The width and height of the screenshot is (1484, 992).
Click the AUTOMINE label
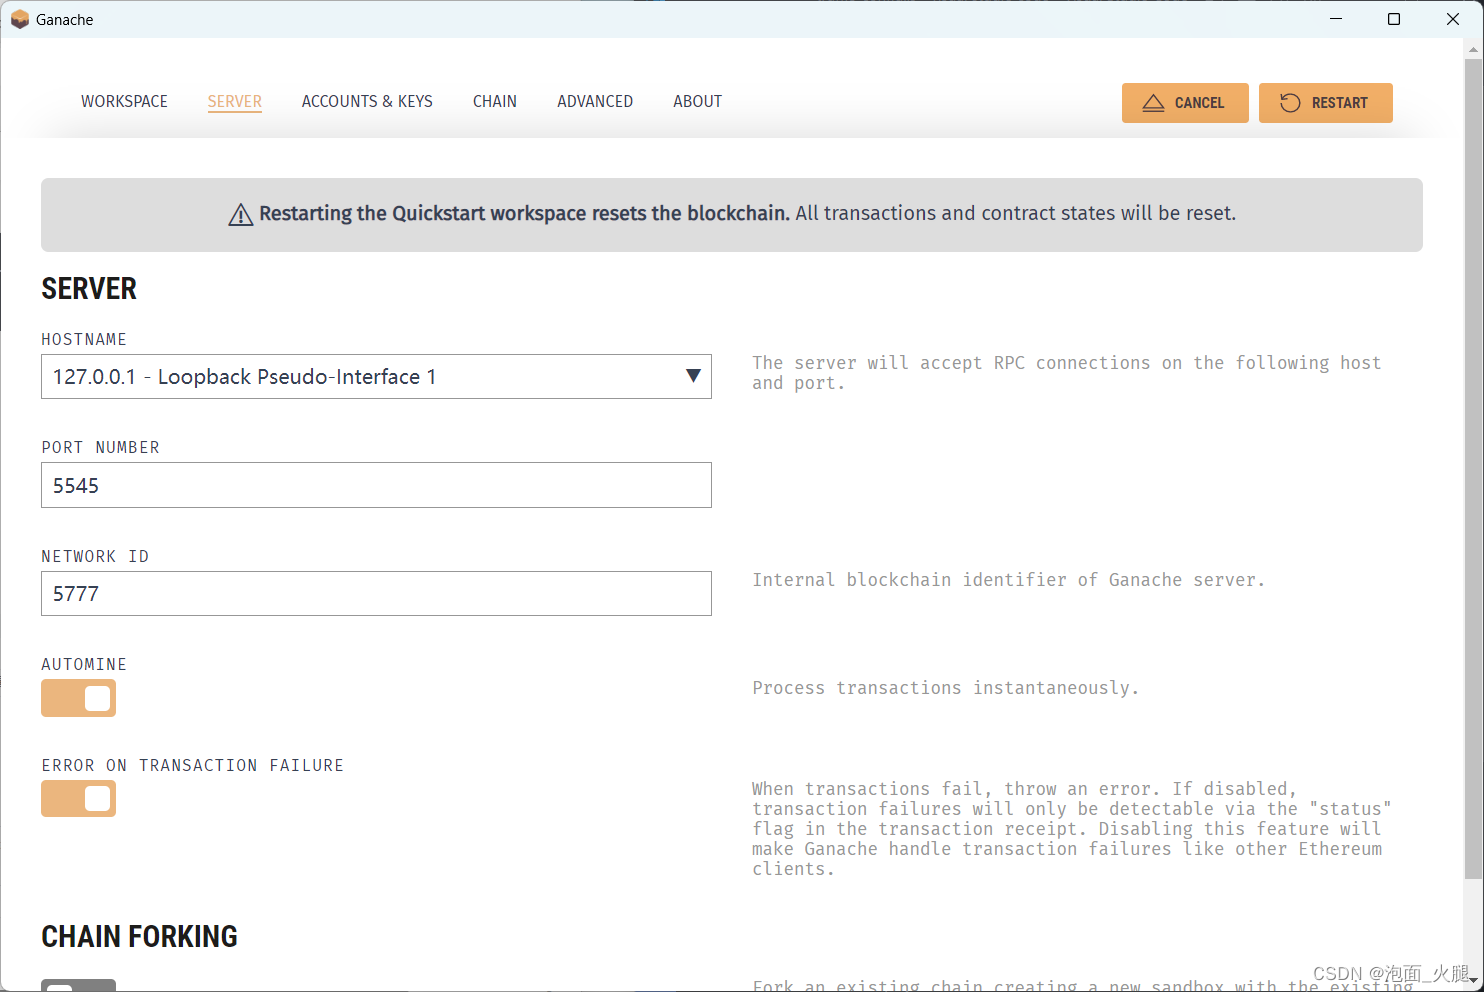tap(84, 664)
